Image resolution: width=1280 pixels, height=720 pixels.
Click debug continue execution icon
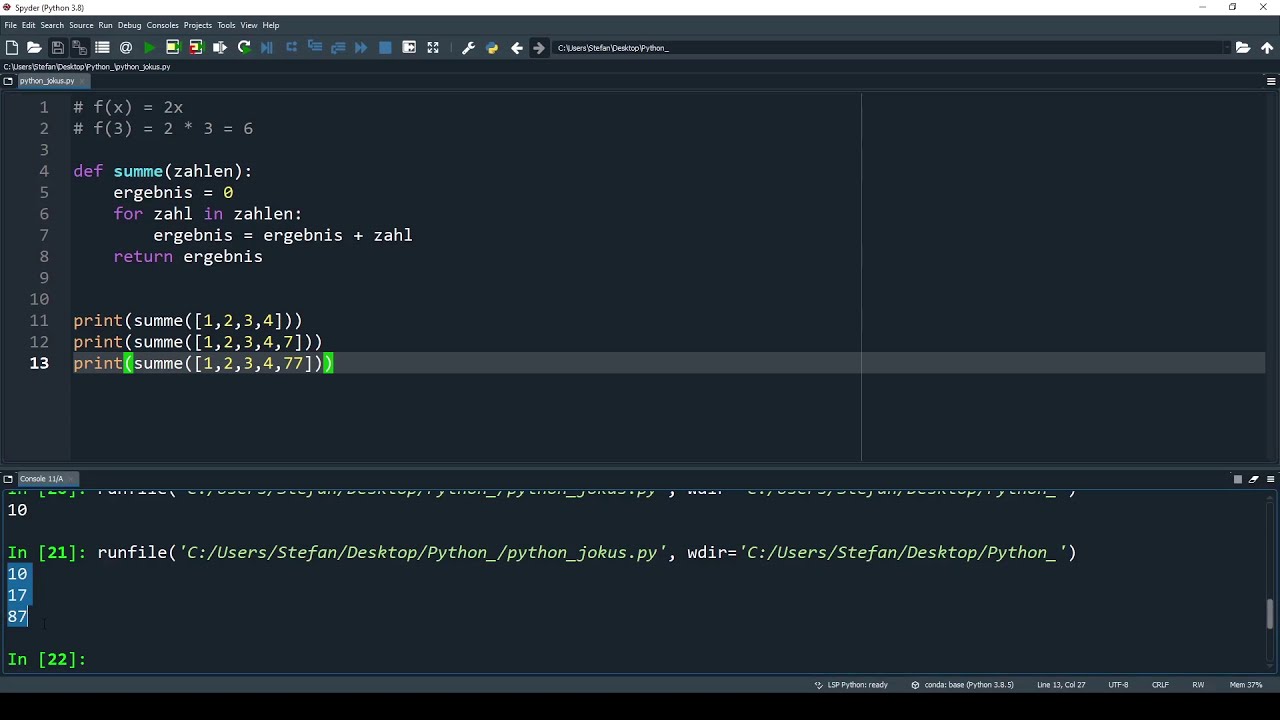tap(361, 47)
